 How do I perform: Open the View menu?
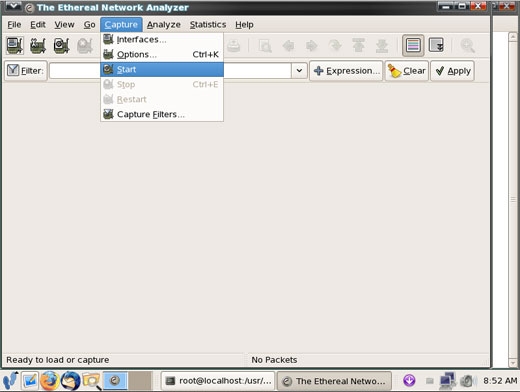64,25
